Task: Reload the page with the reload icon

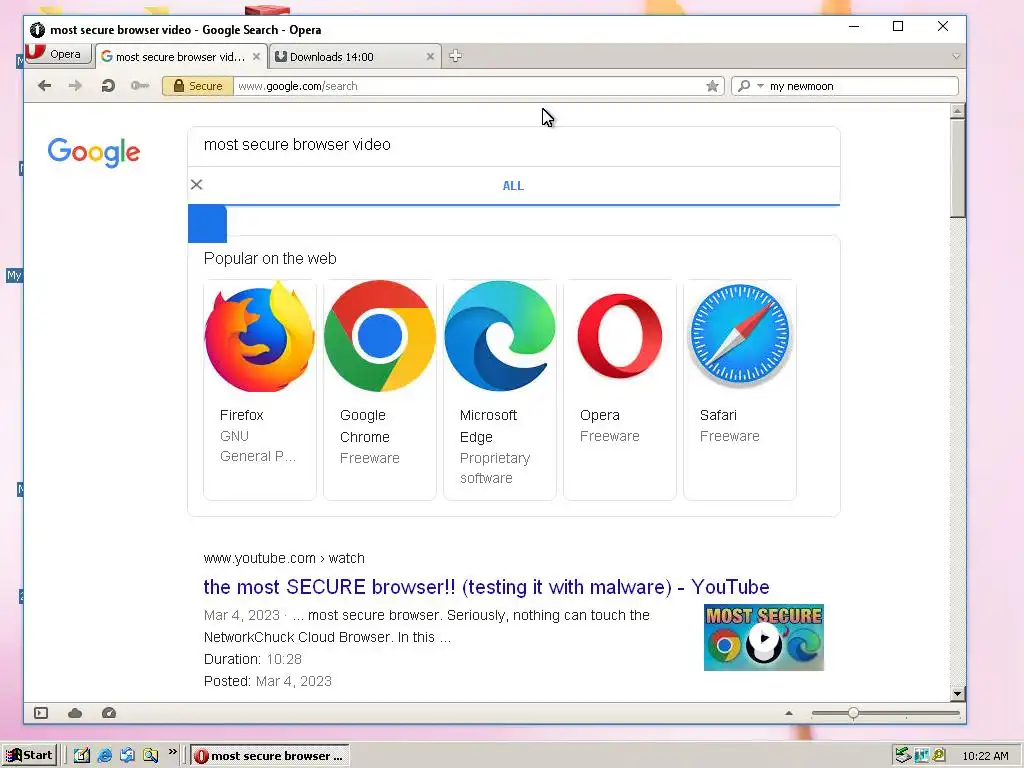Action: pyautogui.click(x=108, y=86)
